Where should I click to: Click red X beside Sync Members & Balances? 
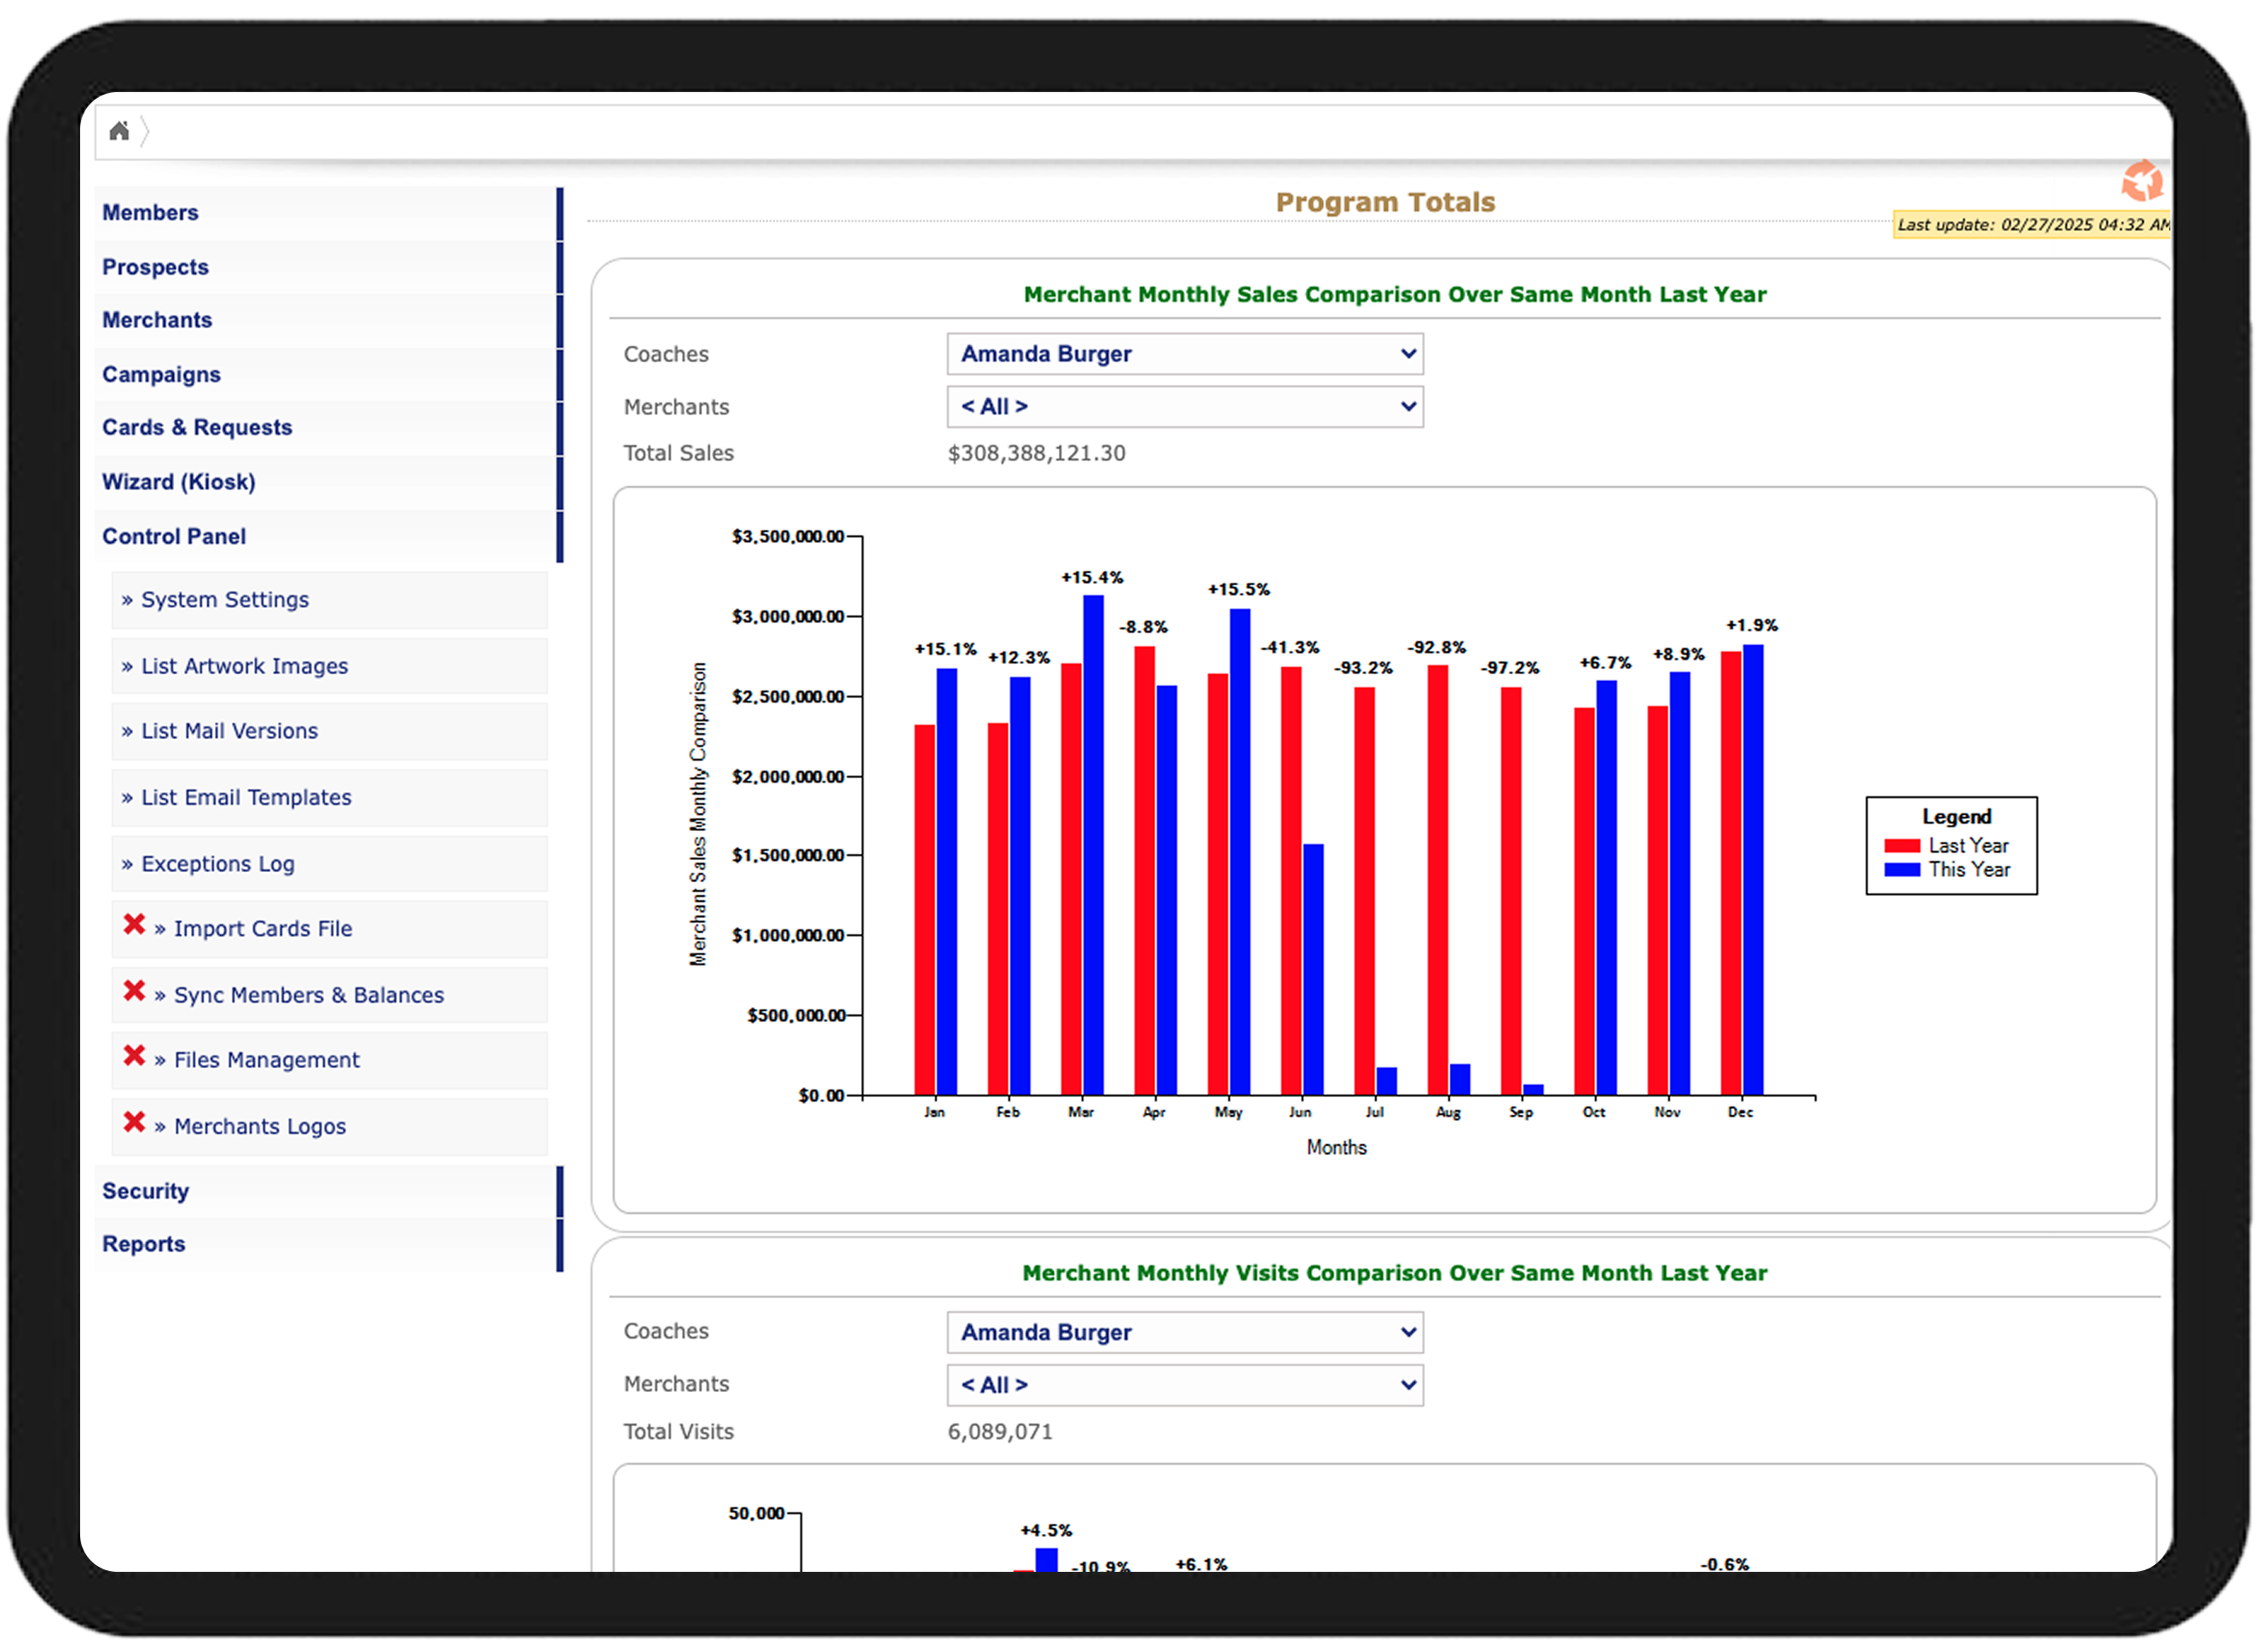[134, 991]
